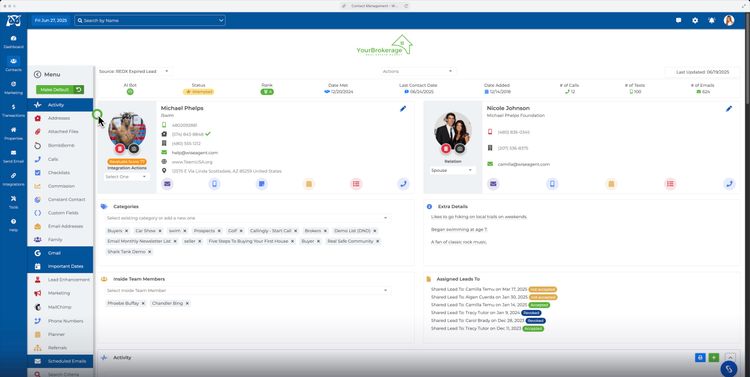
Task: Open Tools in the left navigation bar
Action: pyautogui.click(x=13, y=202)
